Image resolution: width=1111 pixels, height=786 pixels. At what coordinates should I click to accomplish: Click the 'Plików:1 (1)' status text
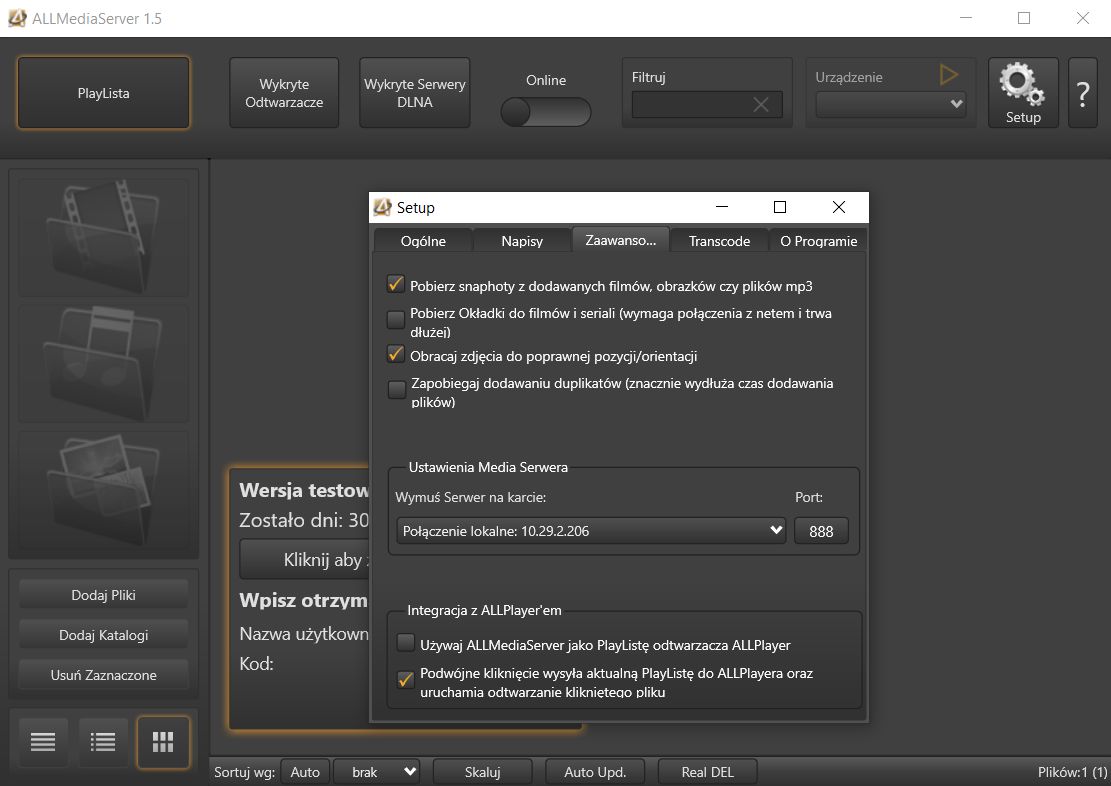(1072, 772)
